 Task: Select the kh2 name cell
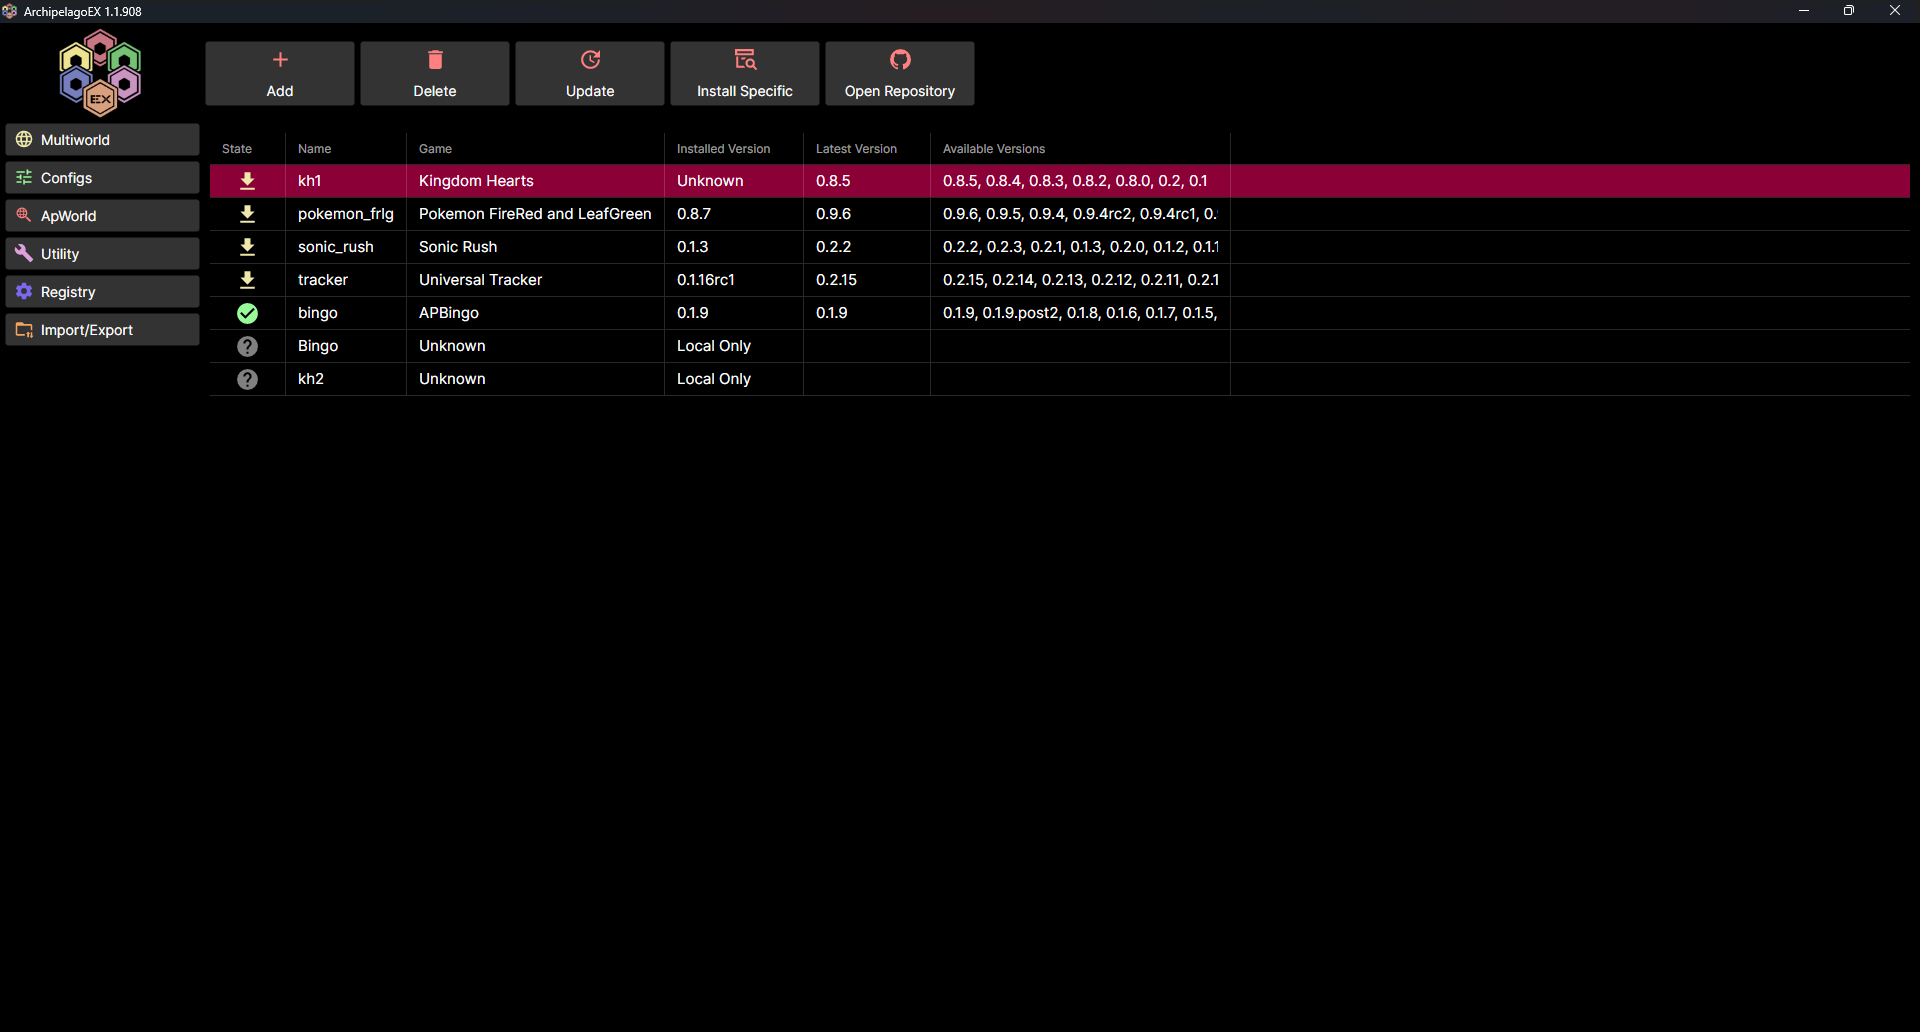pyautogui.click(x=346, y=379)
